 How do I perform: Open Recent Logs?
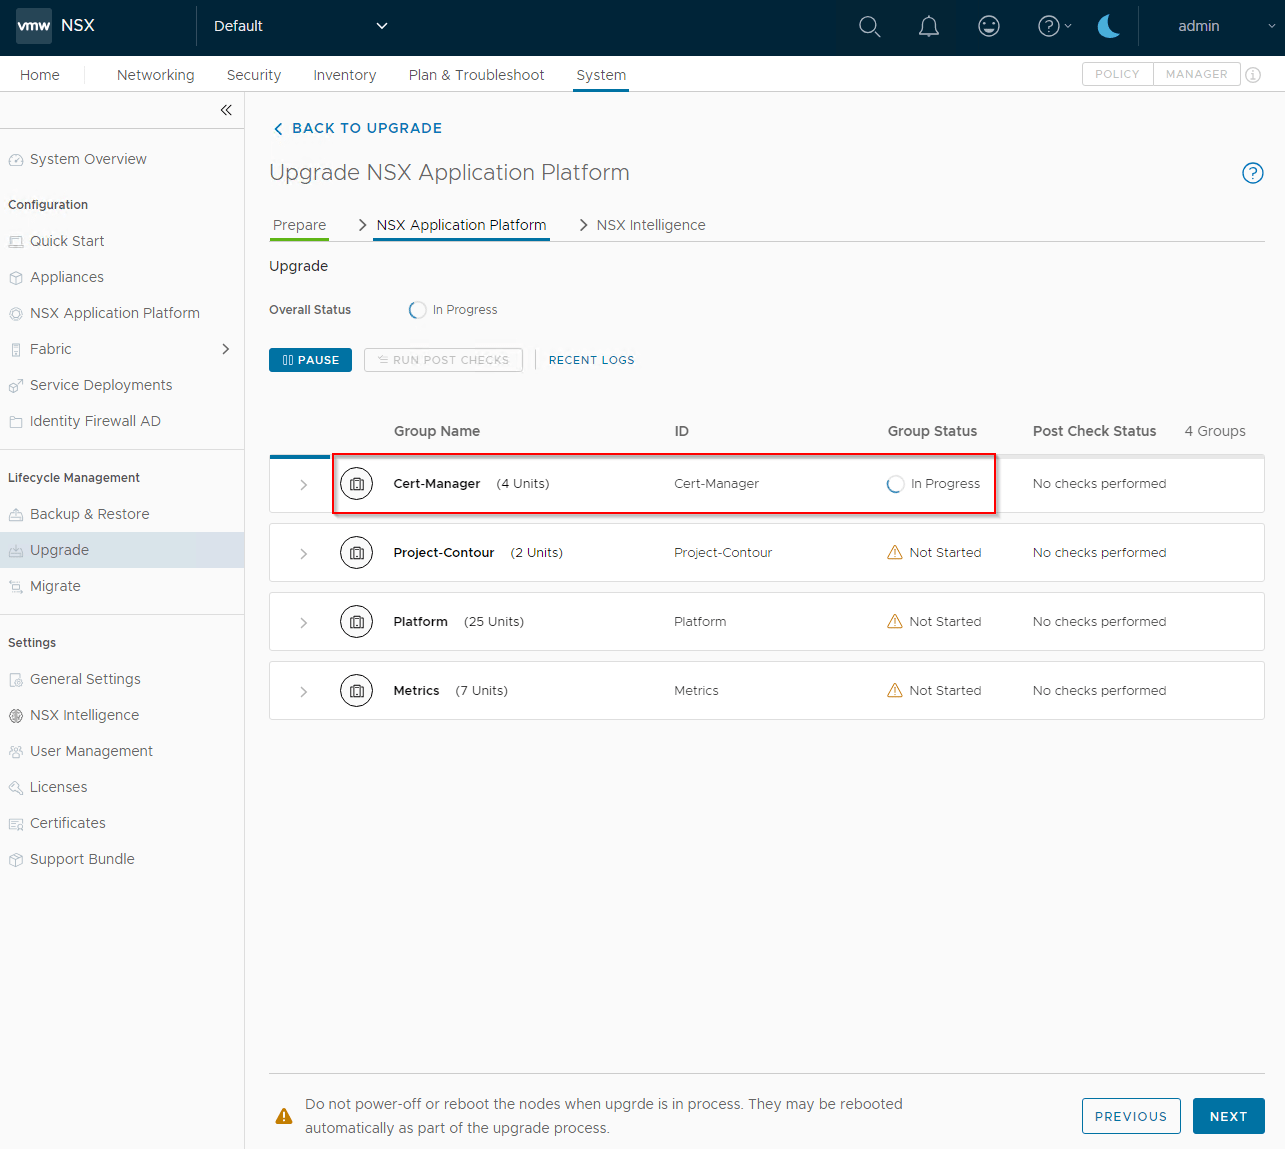[592, 360]
